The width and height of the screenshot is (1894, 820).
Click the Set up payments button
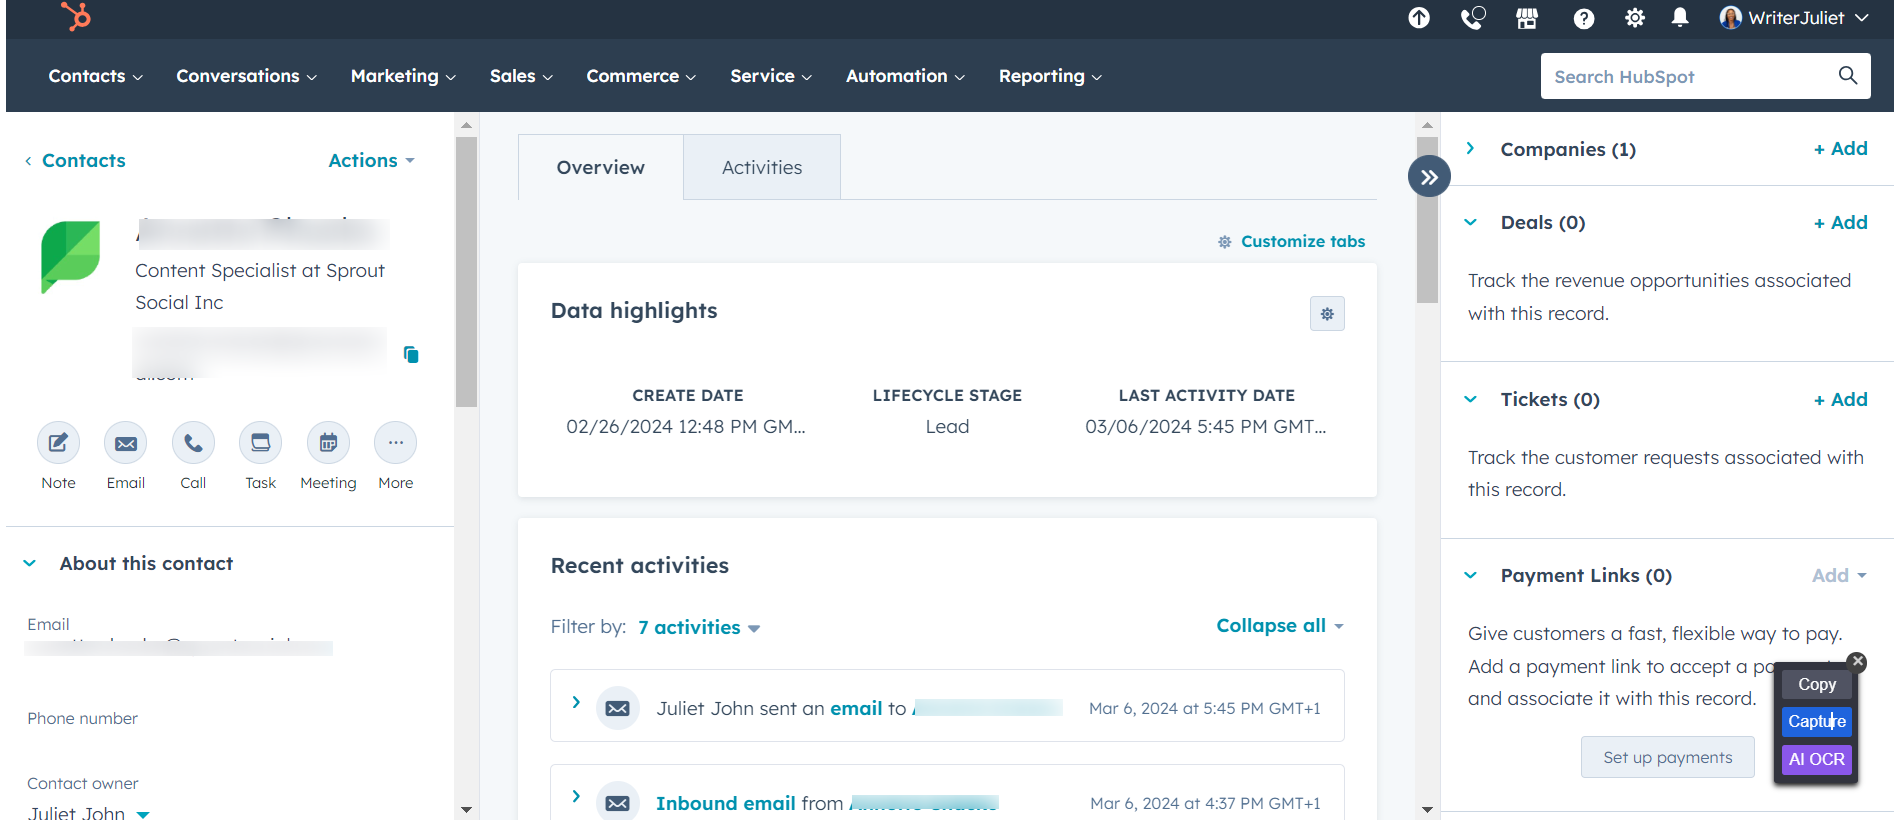[x=1668, y=757]
